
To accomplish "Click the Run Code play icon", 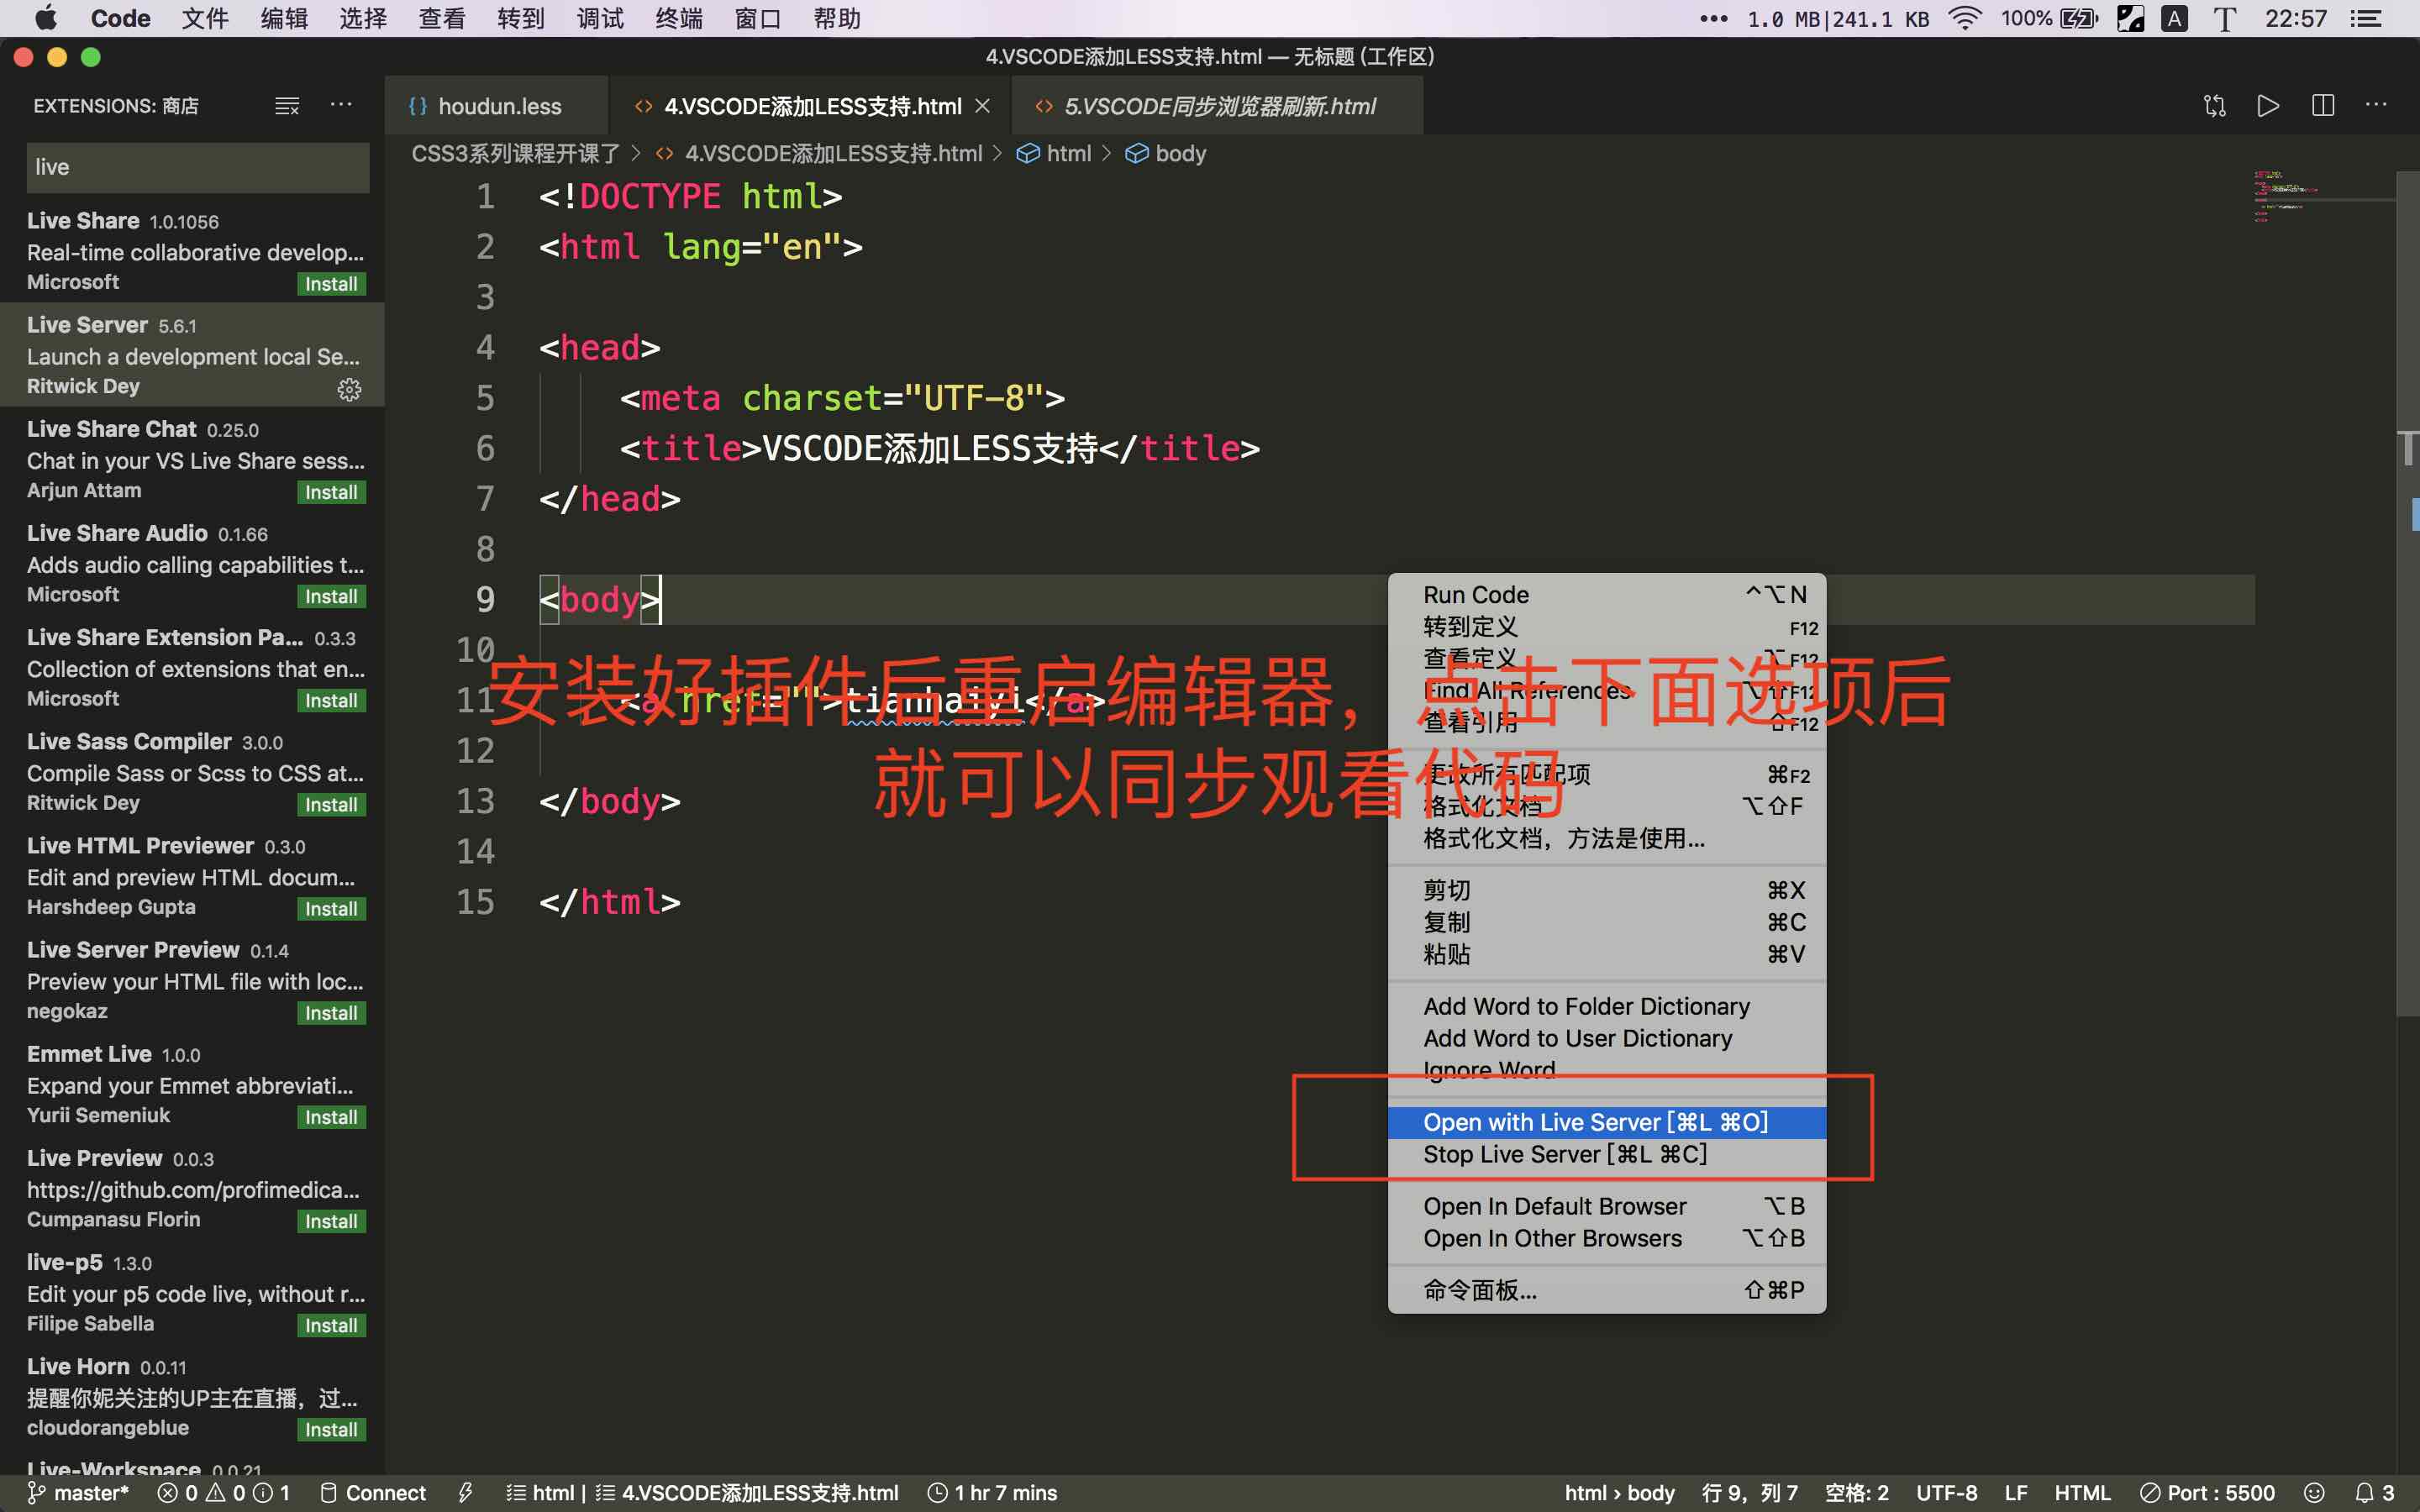I will point(2268,105).
